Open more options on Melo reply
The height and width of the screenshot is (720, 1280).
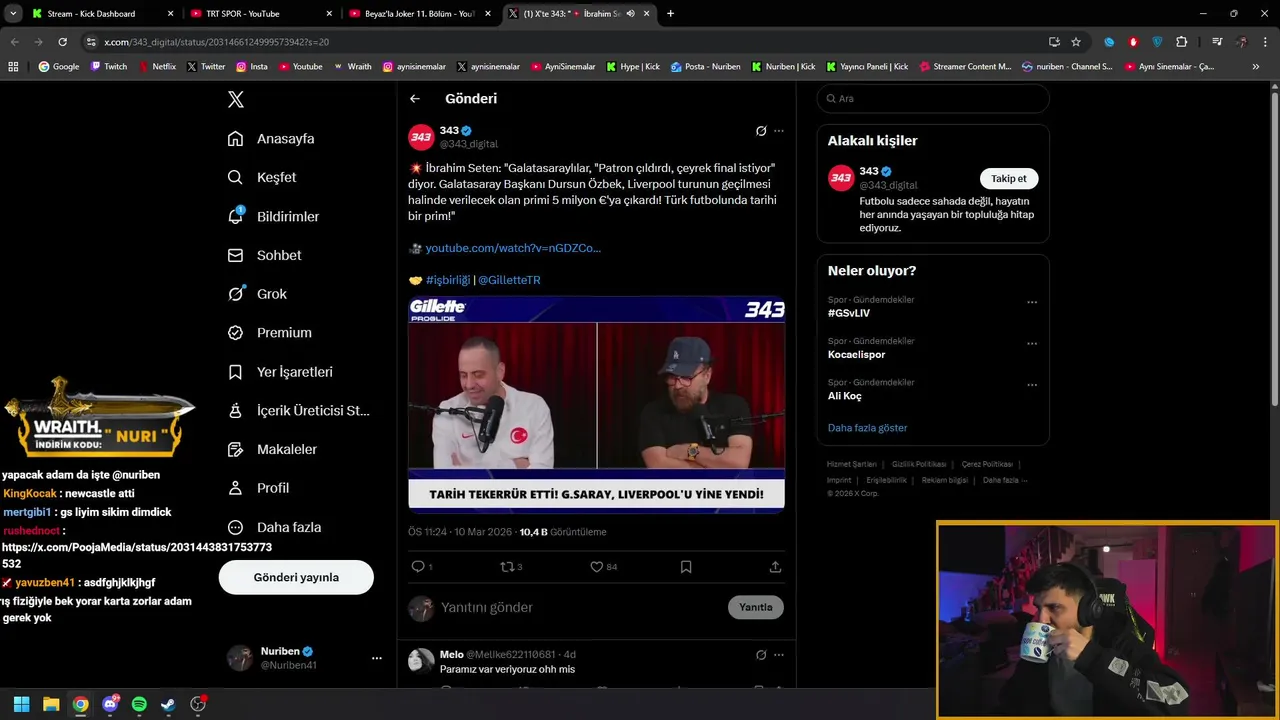779,655
